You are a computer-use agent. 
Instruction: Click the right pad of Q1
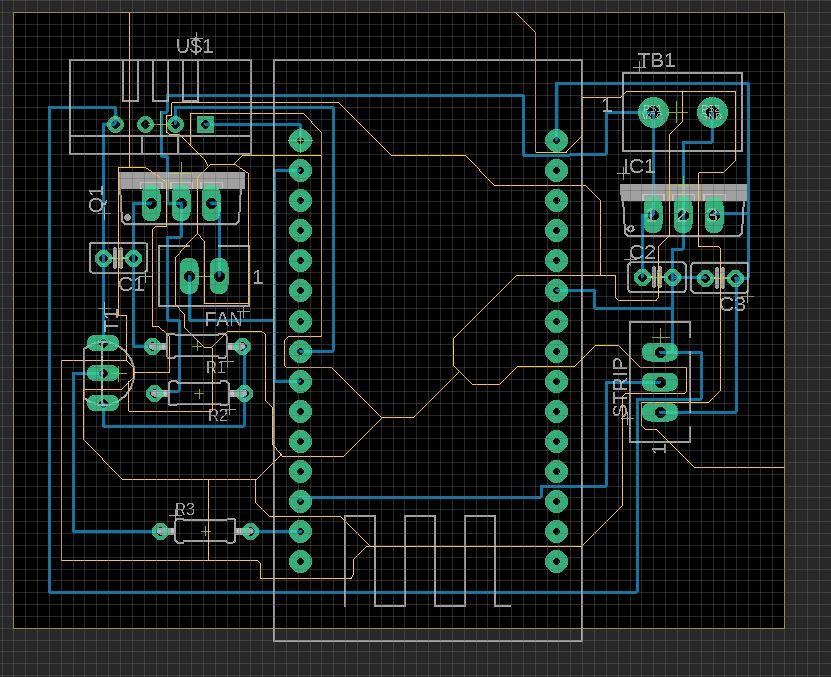tap(211, 203)
